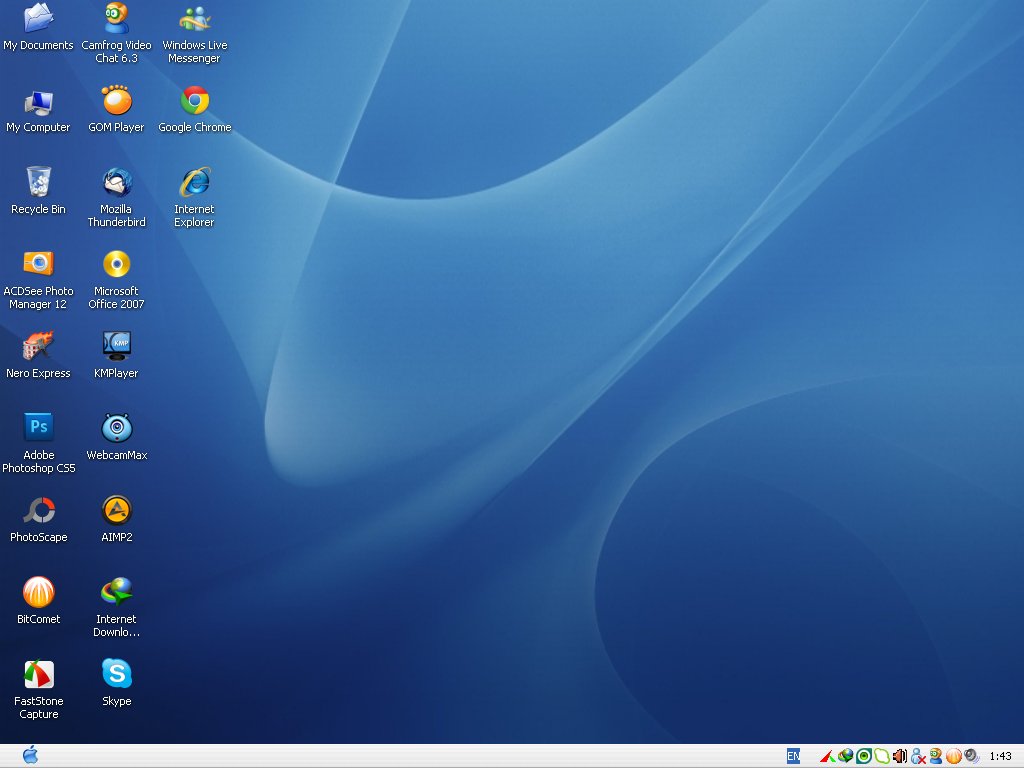Viewport: 1024px width, 768px height.
Task: Launch GOM Player
Action: [x=116, y=100]
